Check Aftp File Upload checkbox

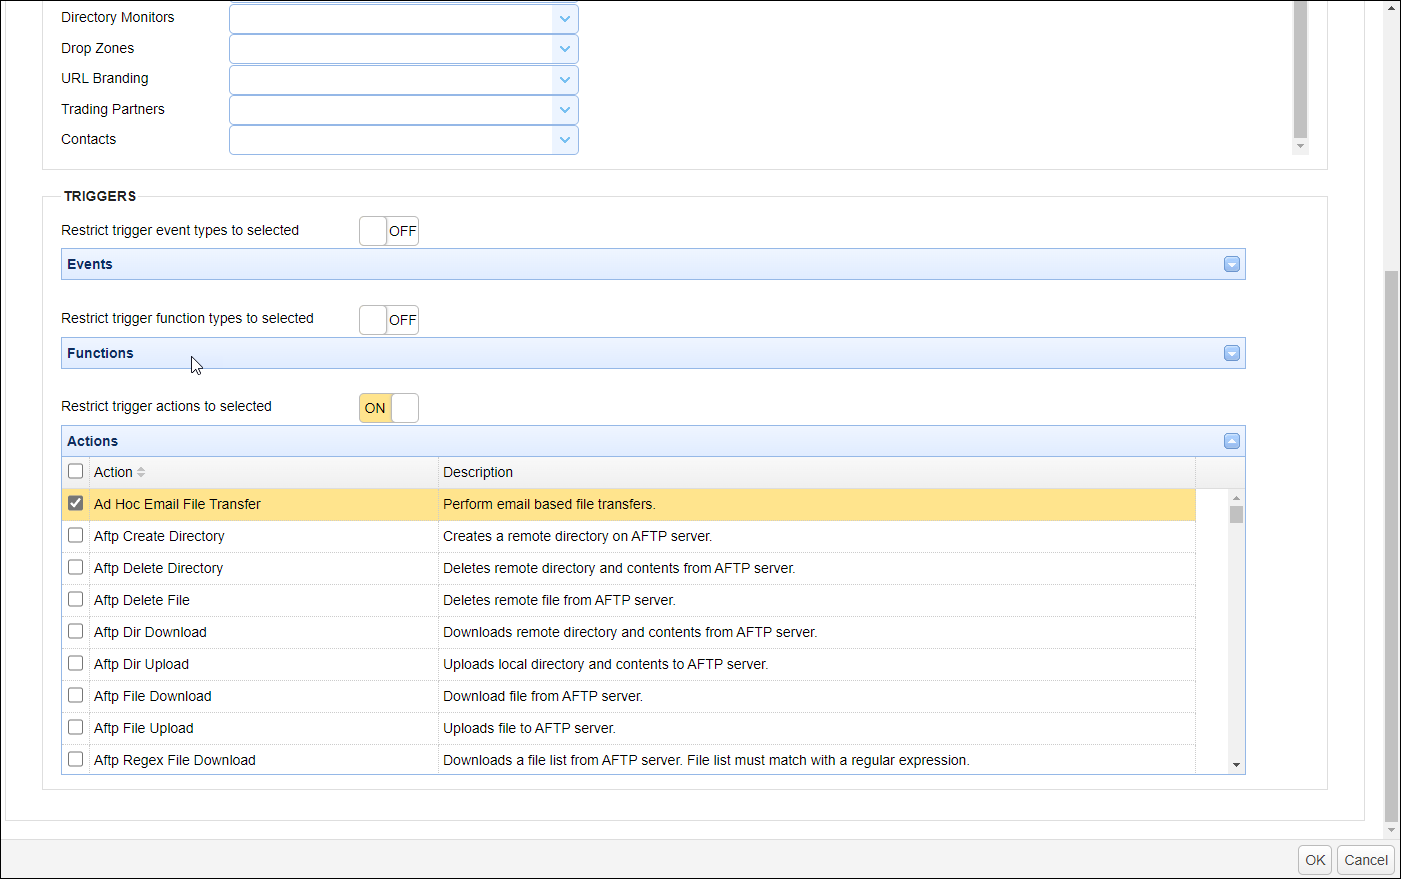point(75,727)
